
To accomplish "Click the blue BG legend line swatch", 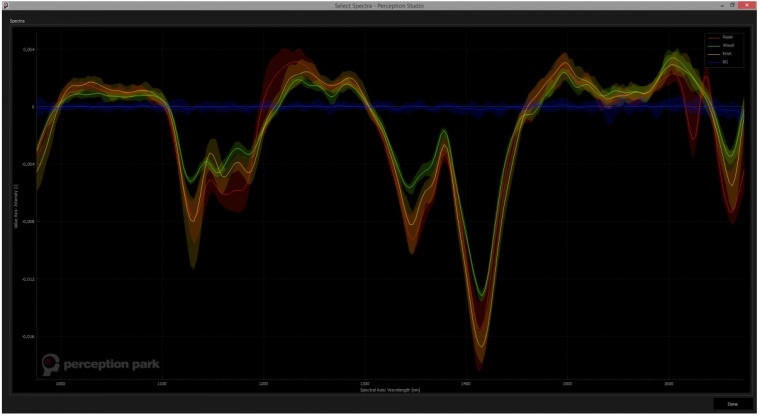I will (713, 61).
